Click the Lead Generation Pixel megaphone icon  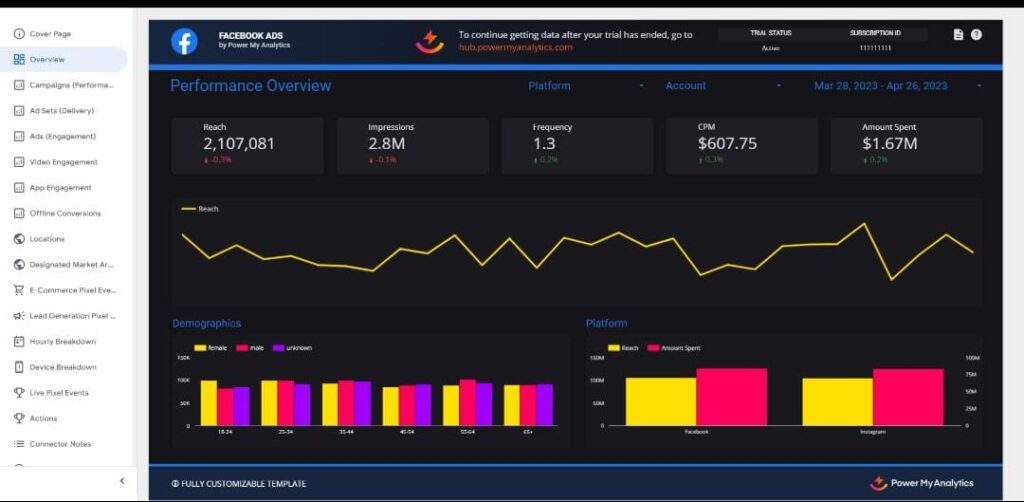coord(19,316)
